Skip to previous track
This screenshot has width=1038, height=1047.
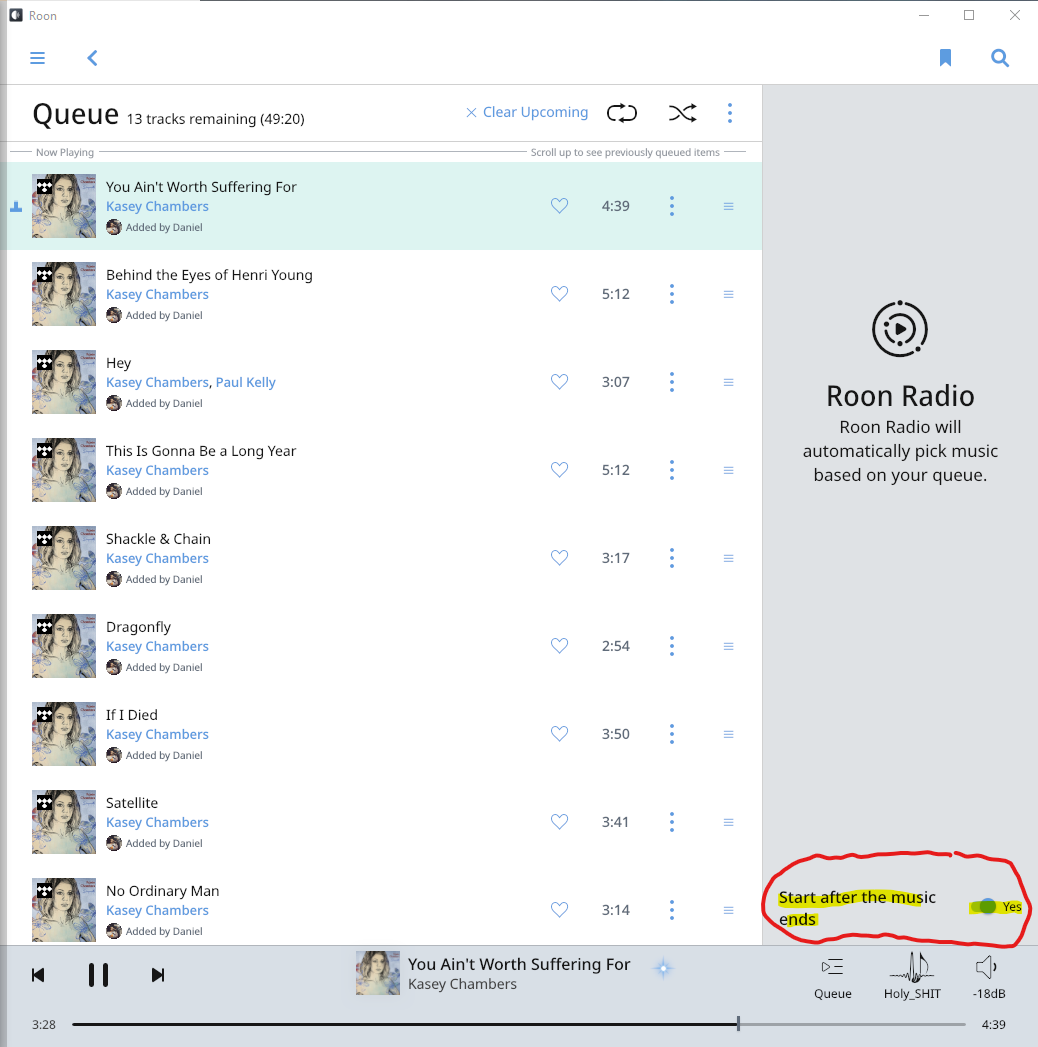coord(38,975)
